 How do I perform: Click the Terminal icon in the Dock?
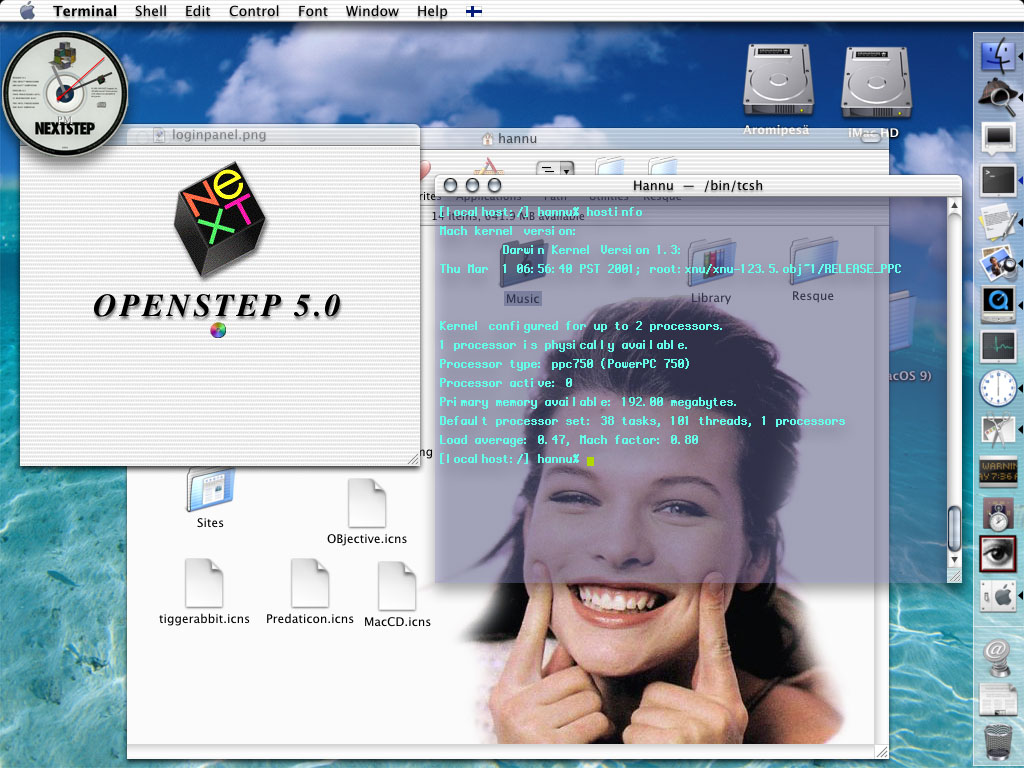[x=998, y=181]
